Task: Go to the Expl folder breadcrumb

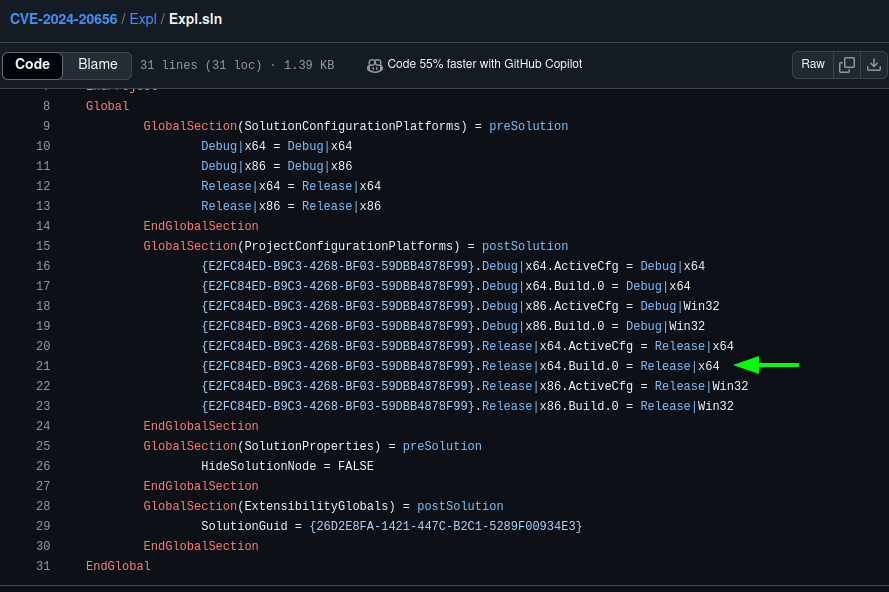Action: point(142,19)
